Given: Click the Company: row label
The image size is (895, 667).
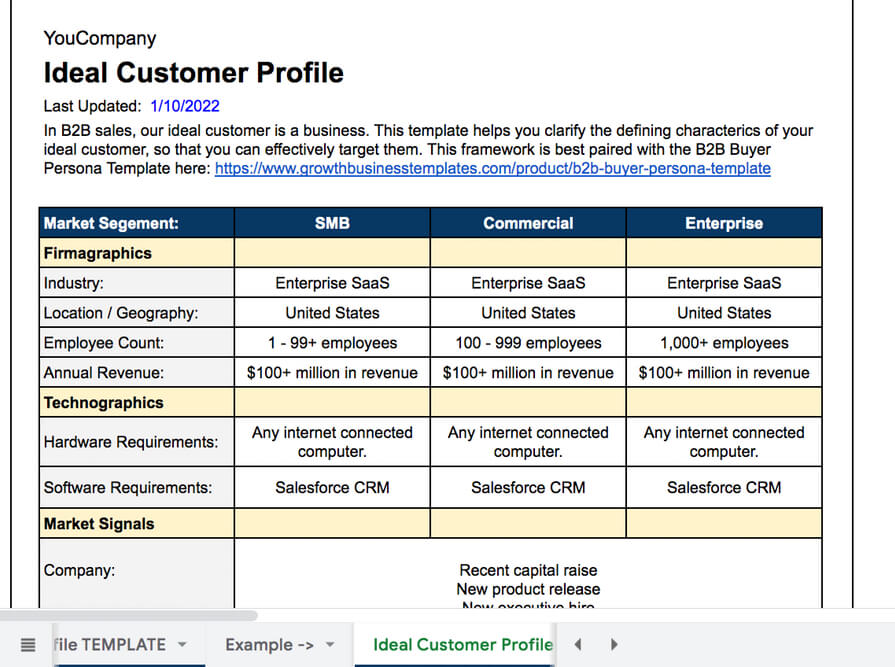Looking at the screenshot, I should [x=137, y=573].
